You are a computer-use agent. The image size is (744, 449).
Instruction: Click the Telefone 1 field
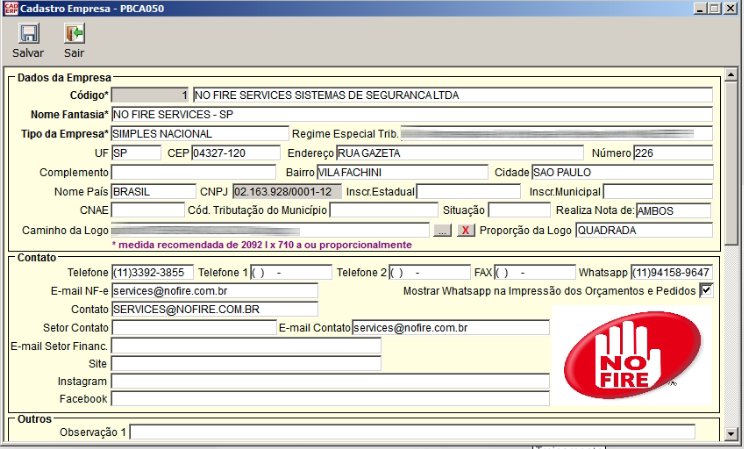[291, 272]
